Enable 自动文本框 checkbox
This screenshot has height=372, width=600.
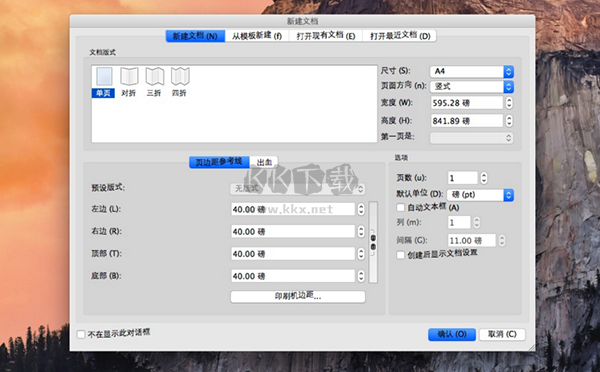click(401, 207)
